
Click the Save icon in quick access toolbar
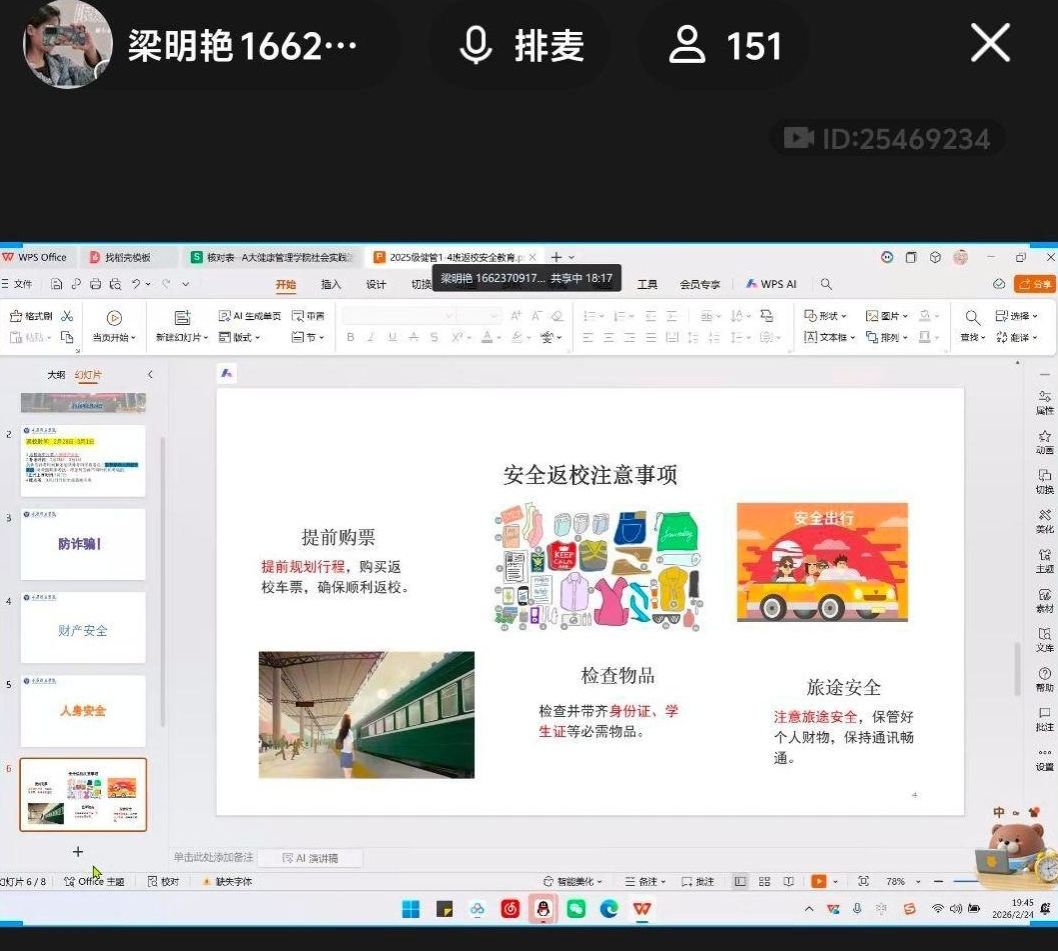(x=57, y=284)
